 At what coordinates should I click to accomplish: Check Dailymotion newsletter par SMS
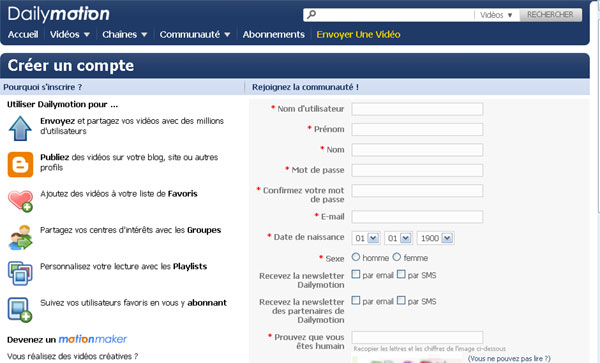pyautogui.click(x=401, y=274)
